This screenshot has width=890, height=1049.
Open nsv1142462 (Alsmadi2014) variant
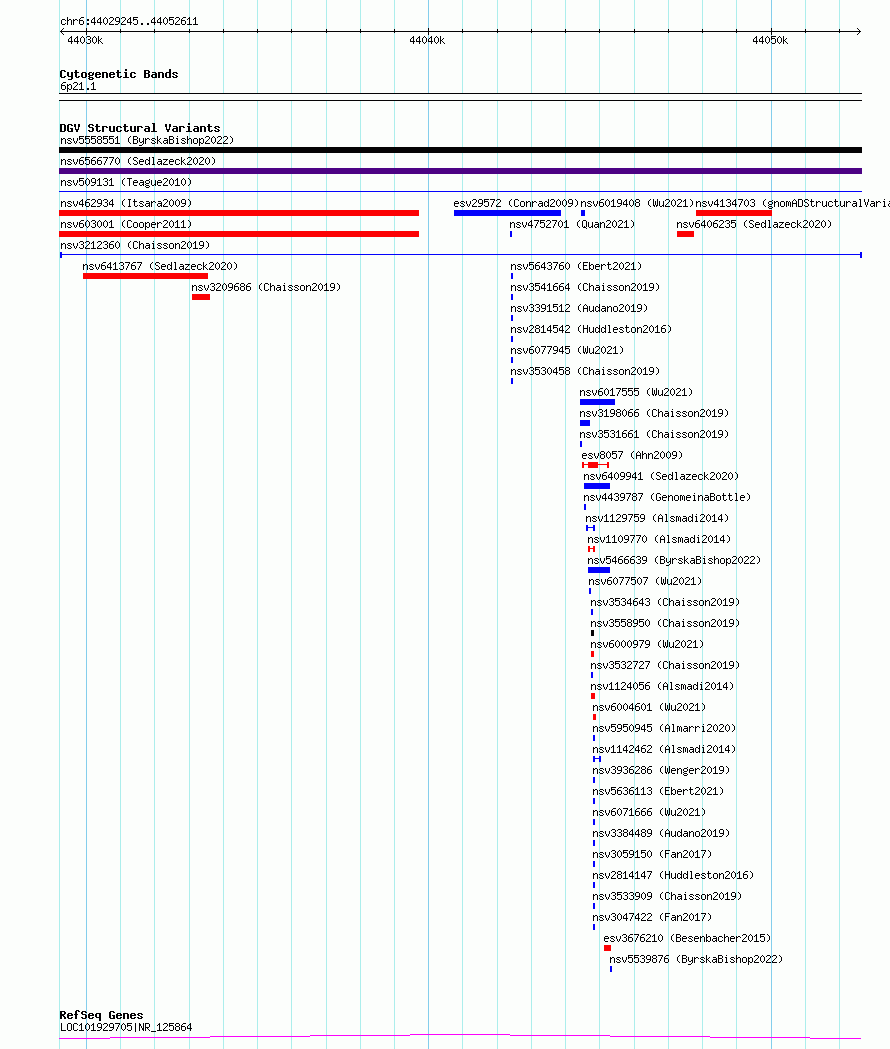[x=664, y=749]
